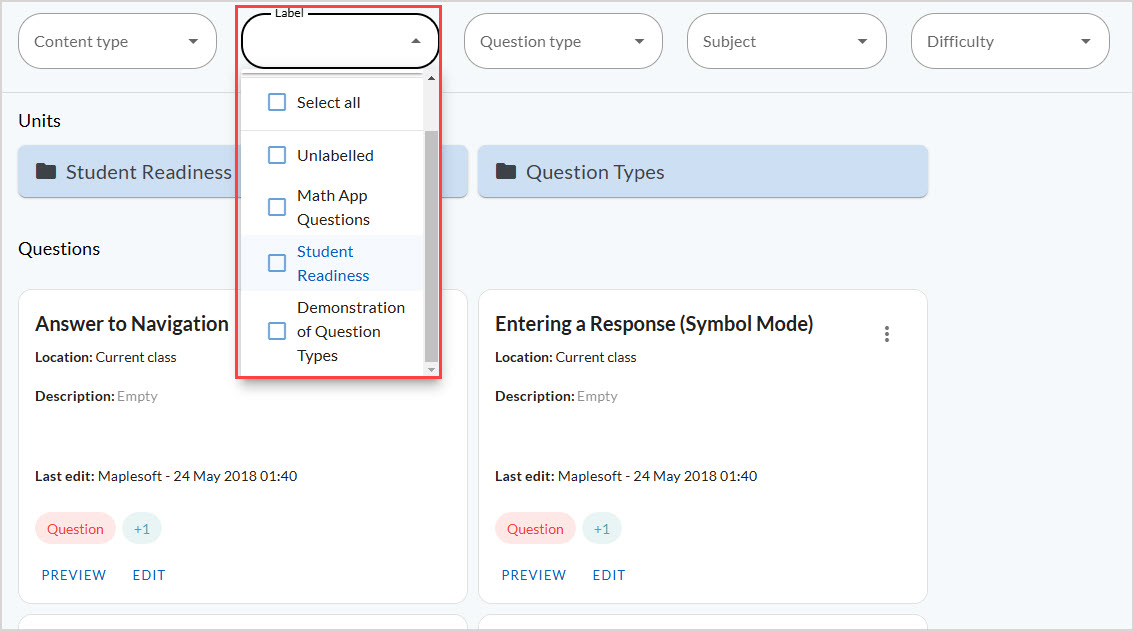This screenshot has width=1134, height=631.
Task: Check Demonstration of Question Types label
Action: (x=276, y=331)
